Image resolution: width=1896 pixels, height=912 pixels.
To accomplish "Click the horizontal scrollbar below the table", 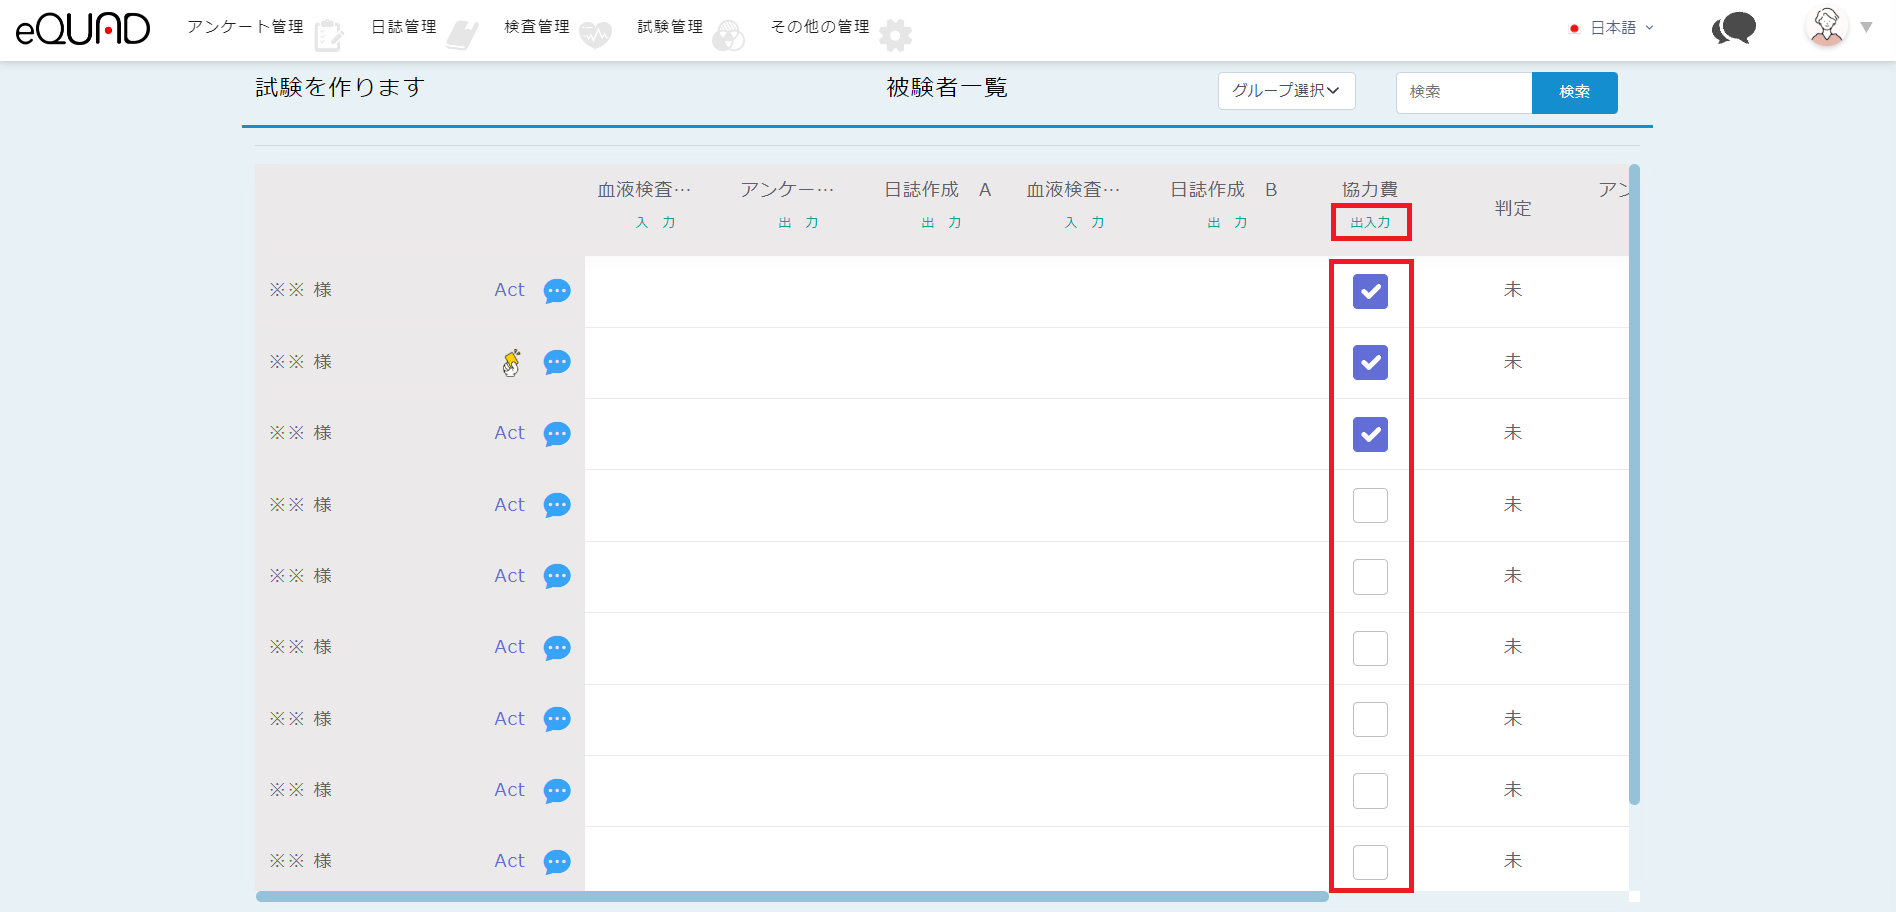I will [791, 897].
